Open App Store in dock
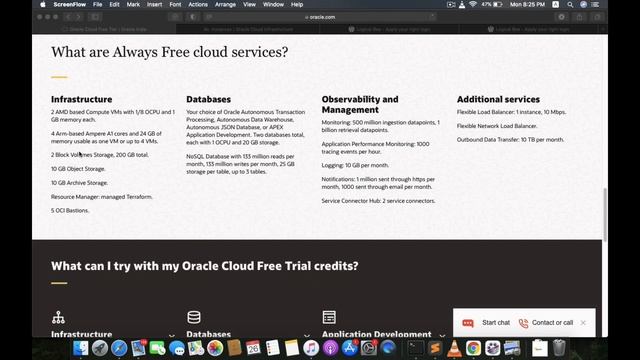 349,348
